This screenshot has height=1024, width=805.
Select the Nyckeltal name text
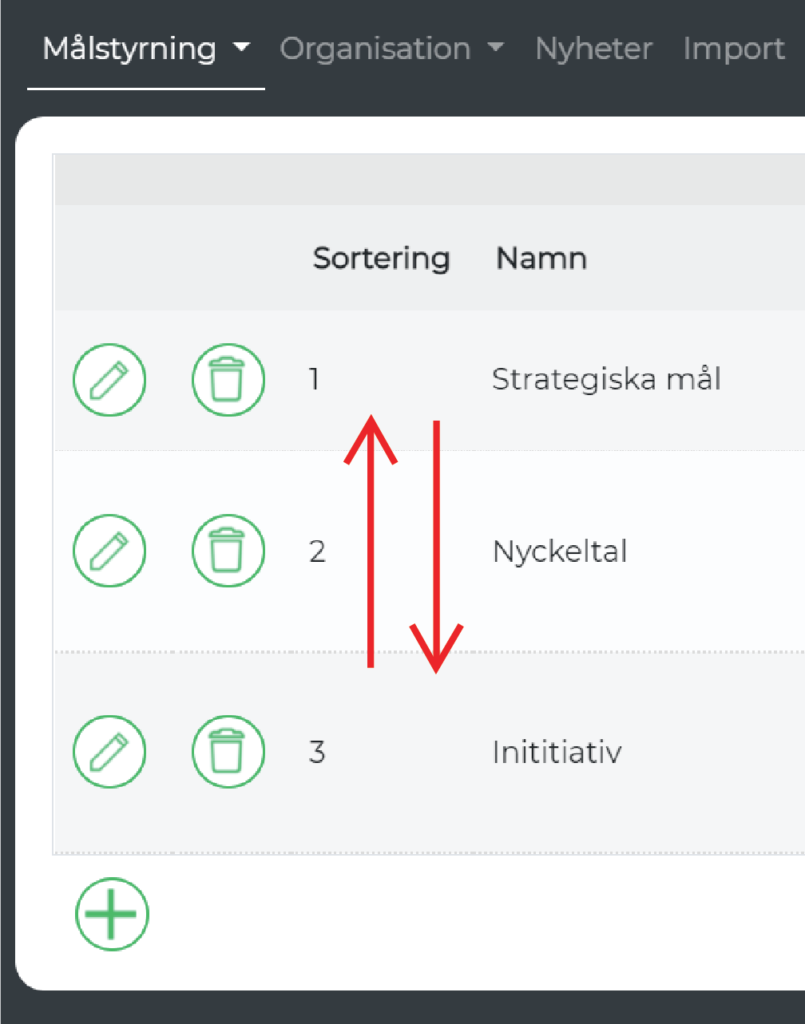click(560, 551)
